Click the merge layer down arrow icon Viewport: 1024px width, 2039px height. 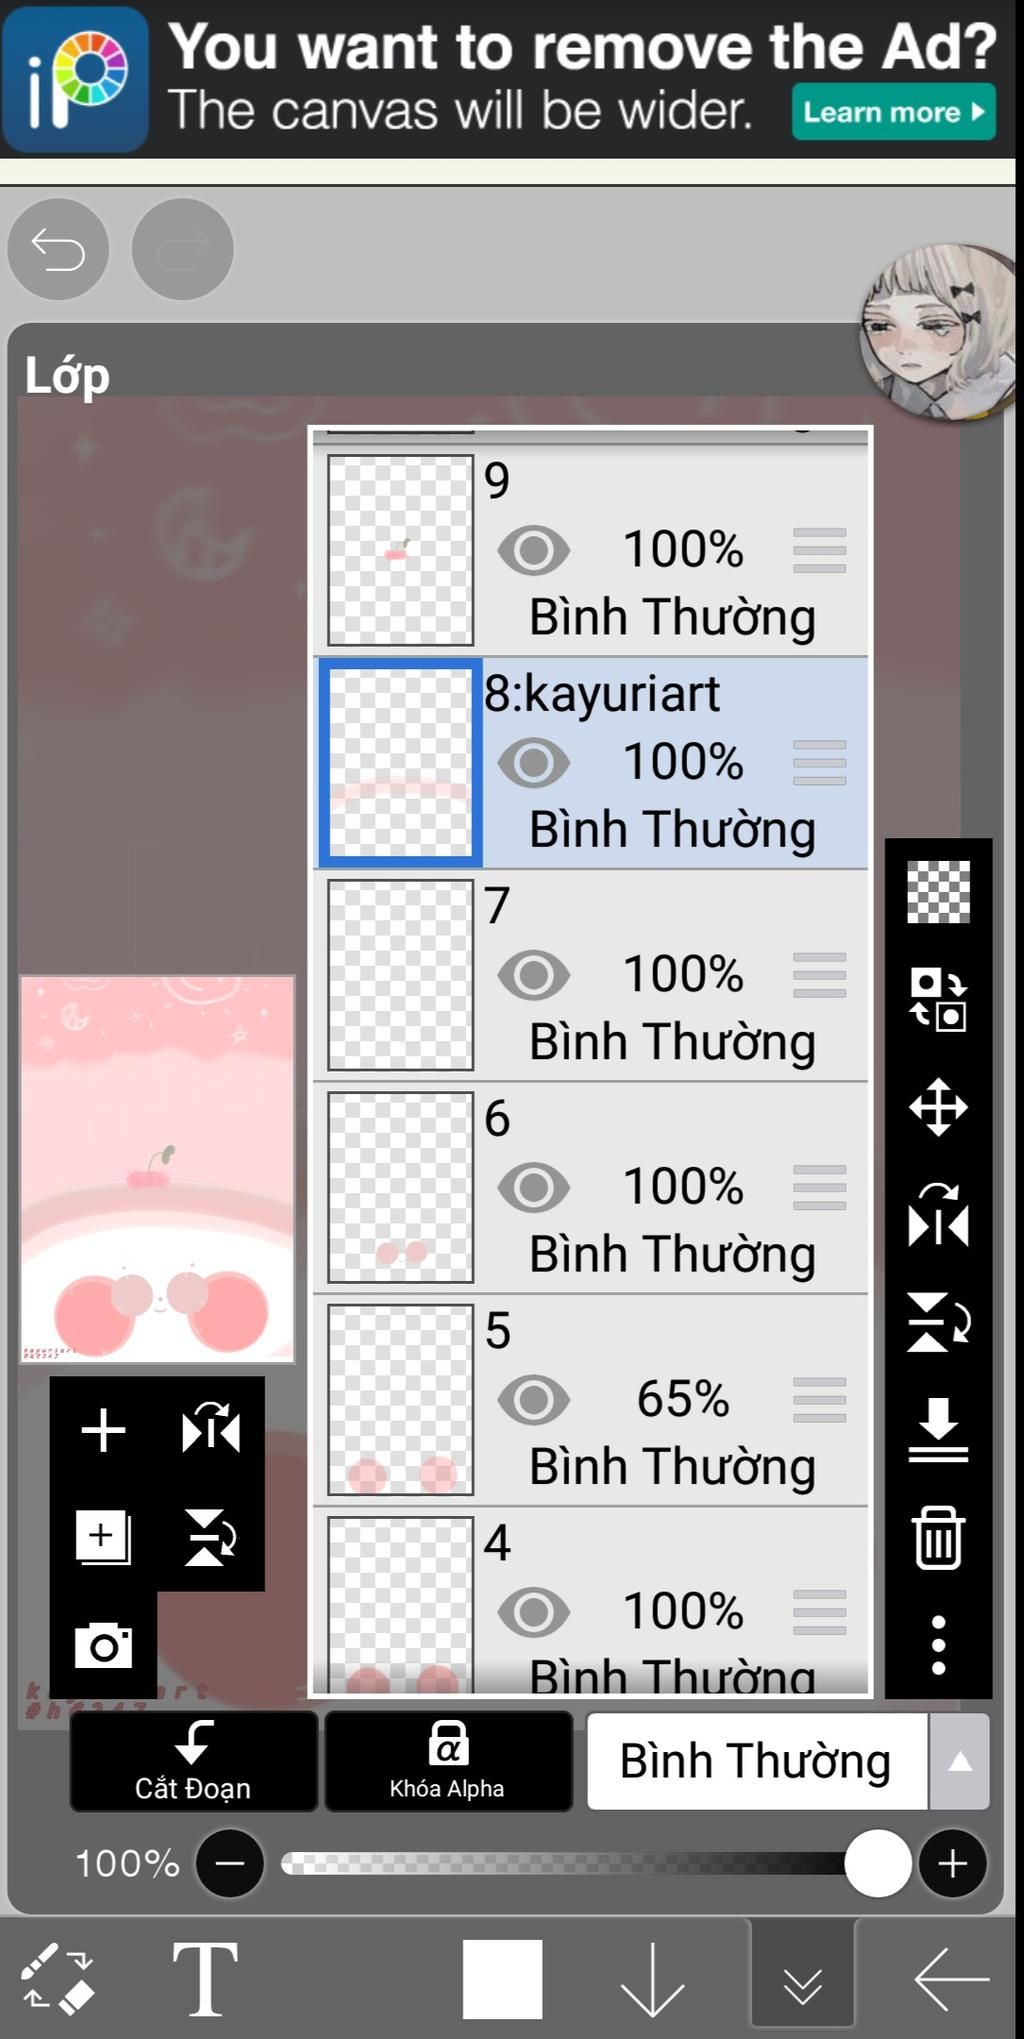coord(938,1430)
